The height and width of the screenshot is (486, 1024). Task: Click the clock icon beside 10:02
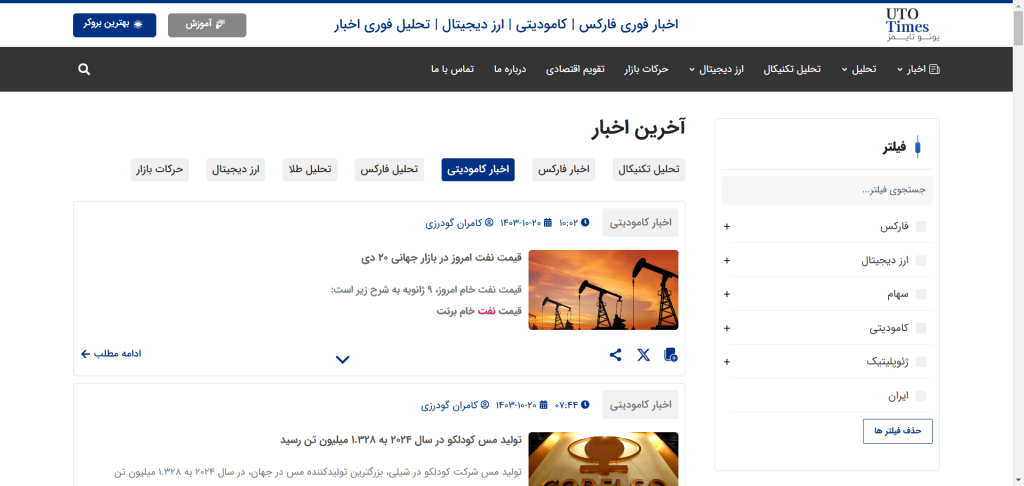pos(585,223)
